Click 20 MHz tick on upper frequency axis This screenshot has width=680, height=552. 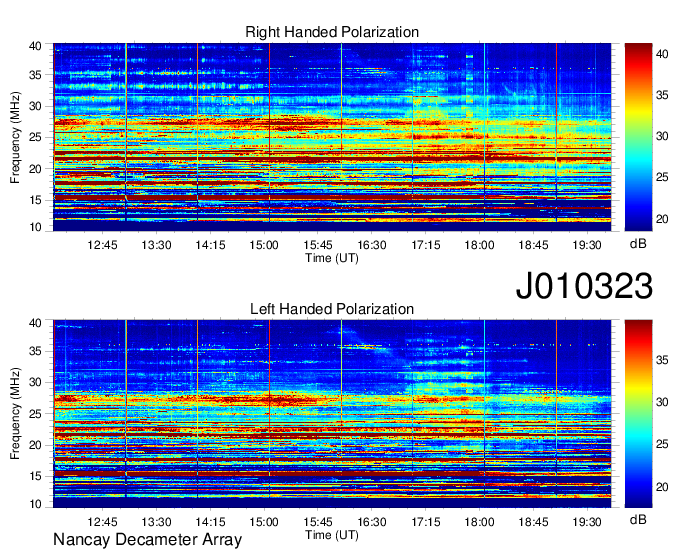35,169
